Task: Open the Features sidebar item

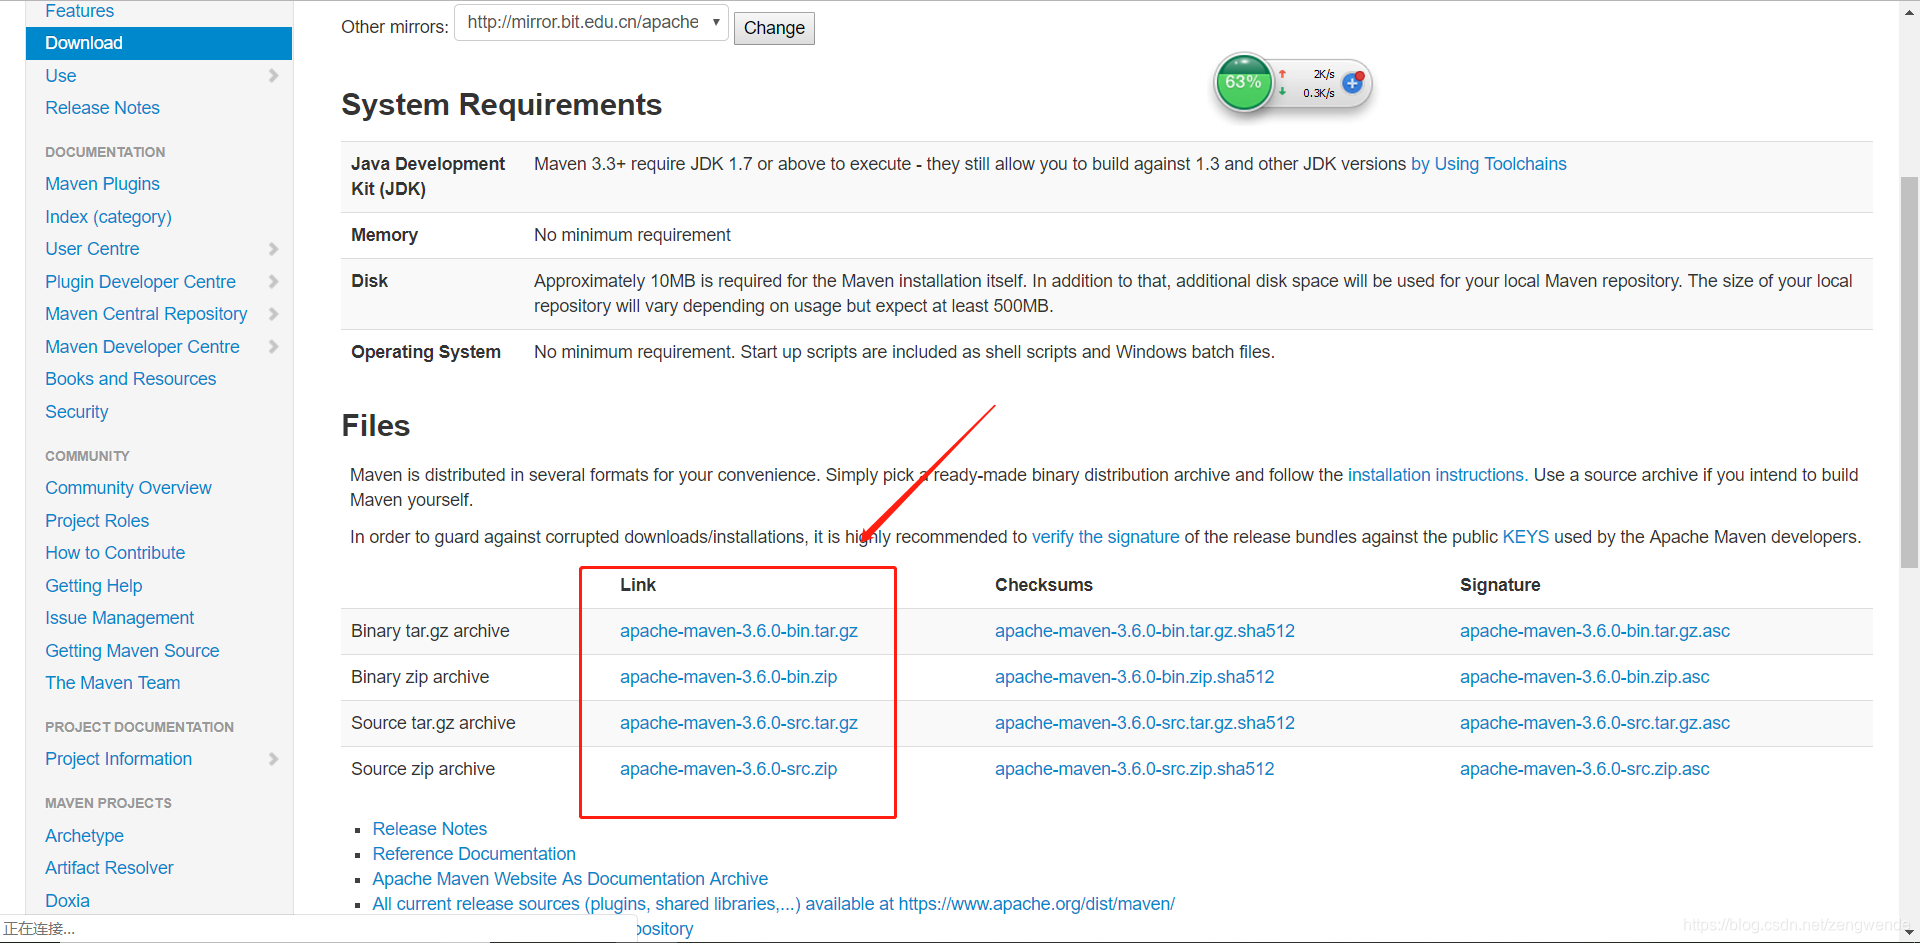Action: point(79,11)
